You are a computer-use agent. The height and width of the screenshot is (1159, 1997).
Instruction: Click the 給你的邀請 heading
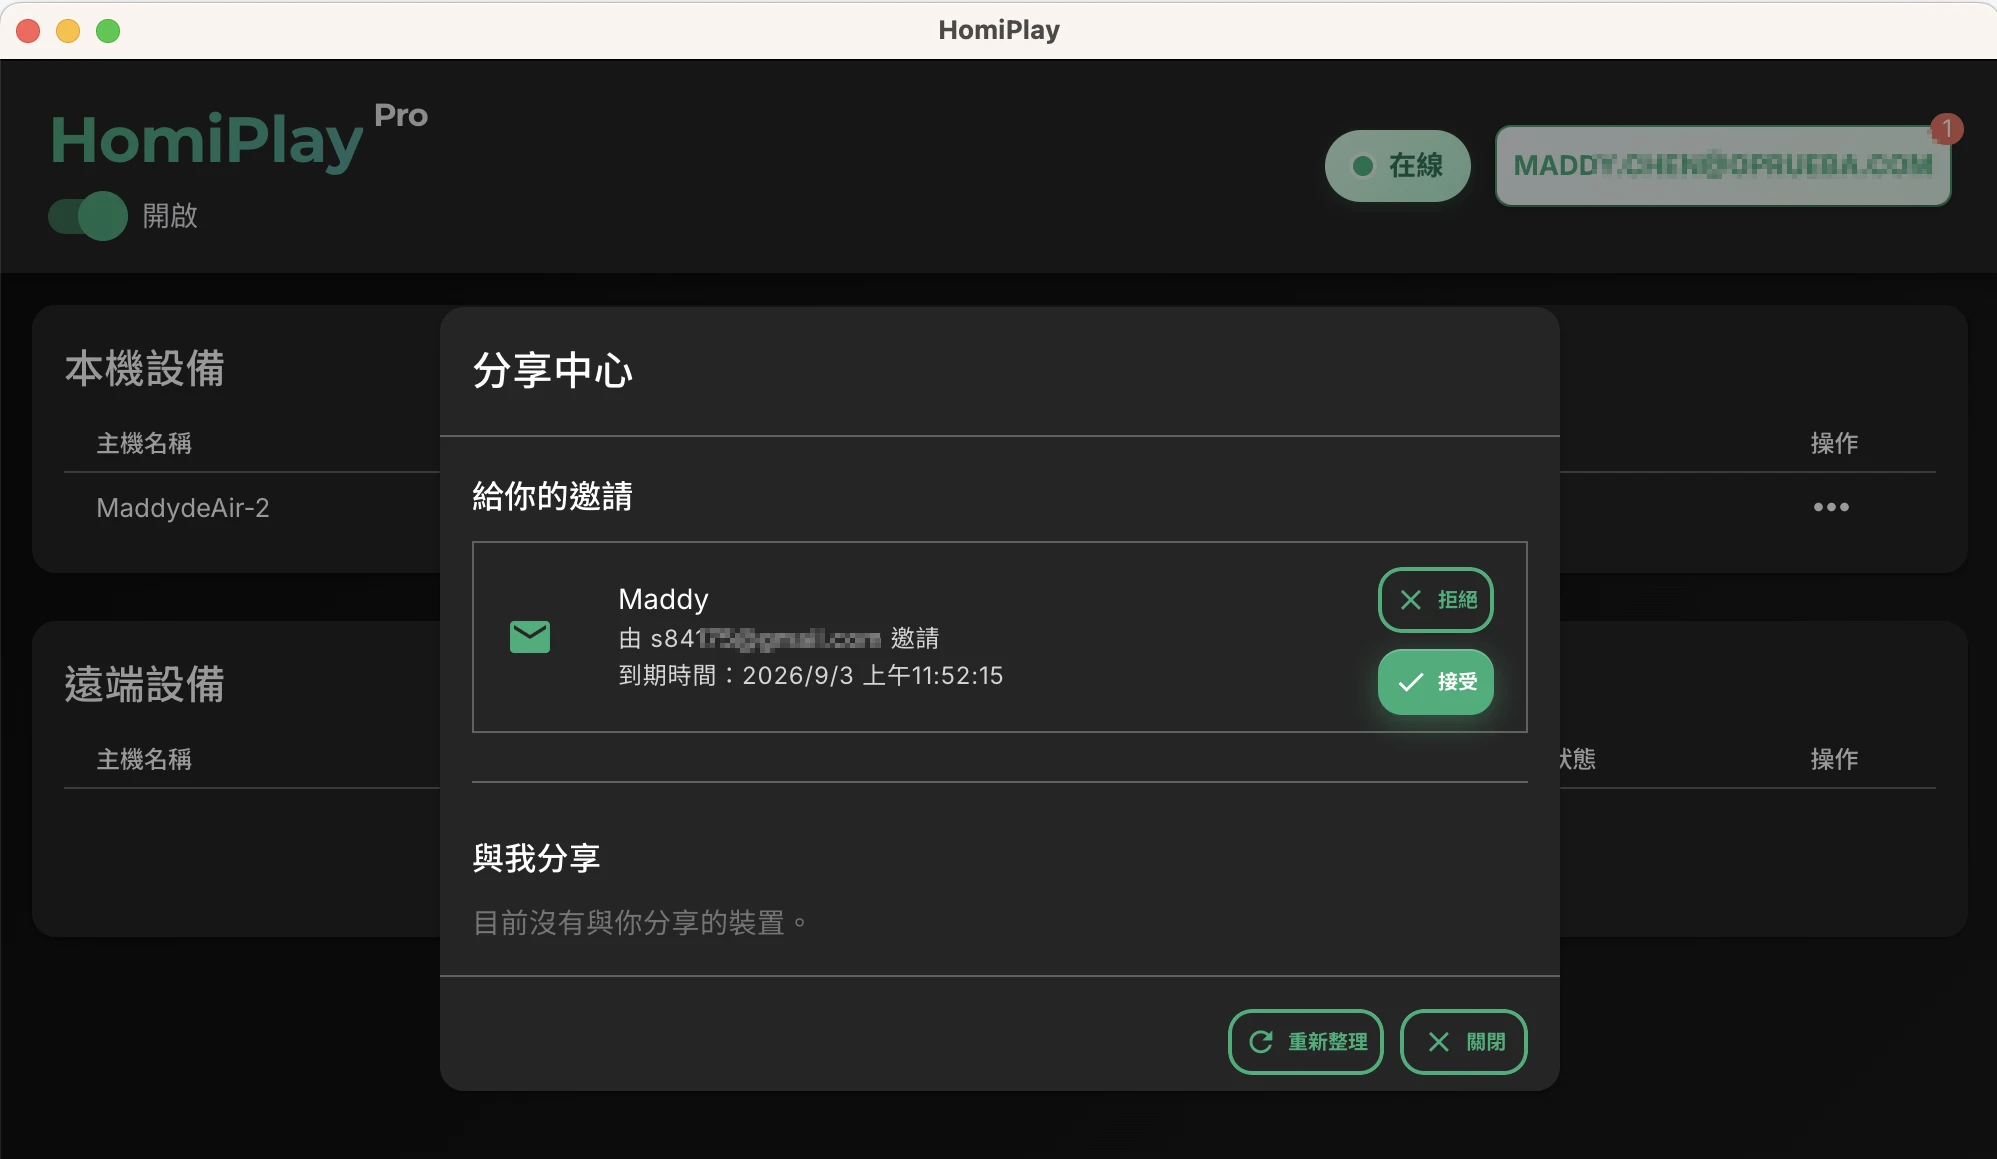552,496
